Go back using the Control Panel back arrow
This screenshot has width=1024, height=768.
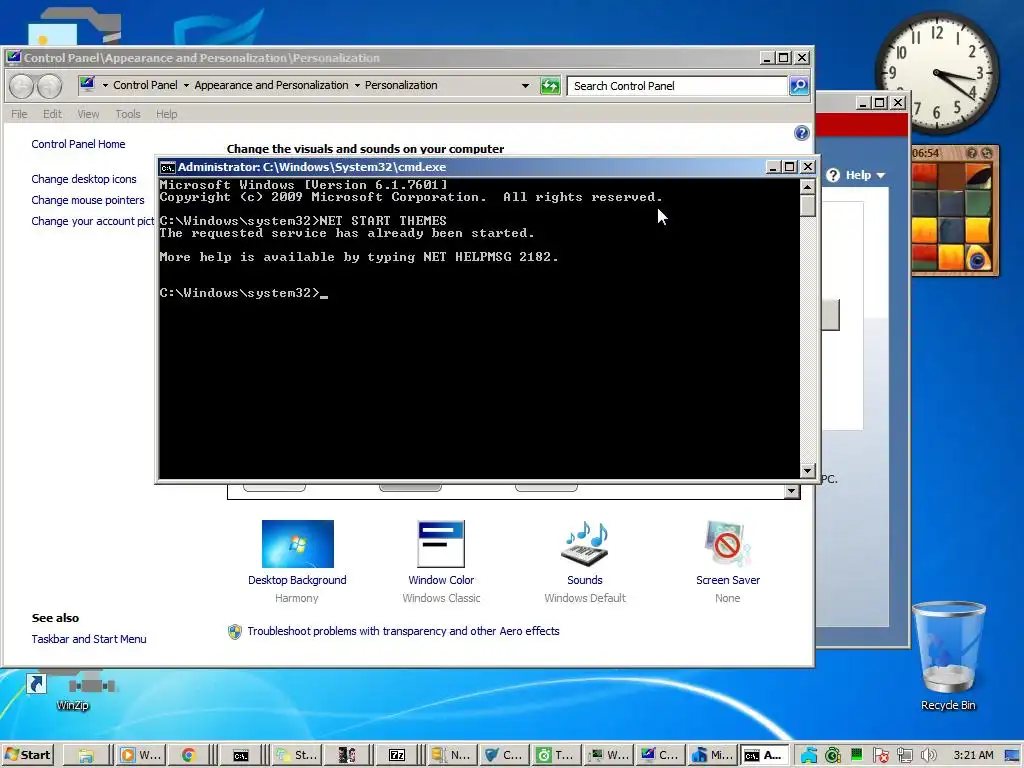[x=21, y=86]
